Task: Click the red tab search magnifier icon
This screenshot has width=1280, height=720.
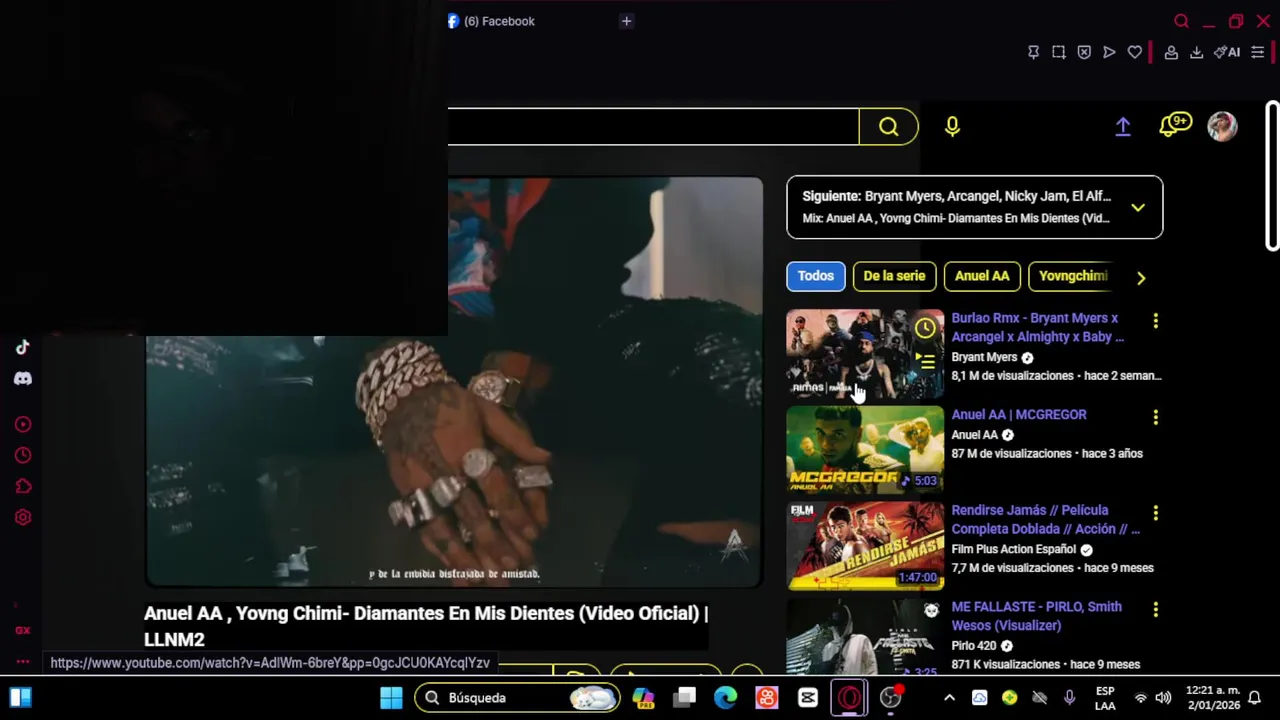Action: [1181, 21]
